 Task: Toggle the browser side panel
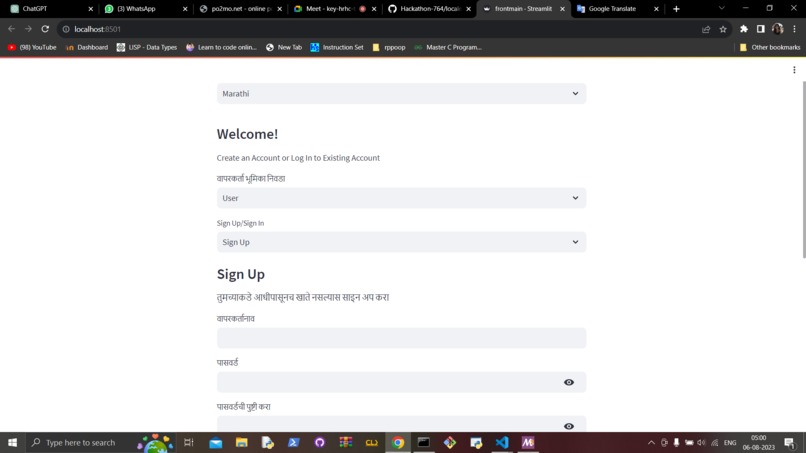coord(760,29)
